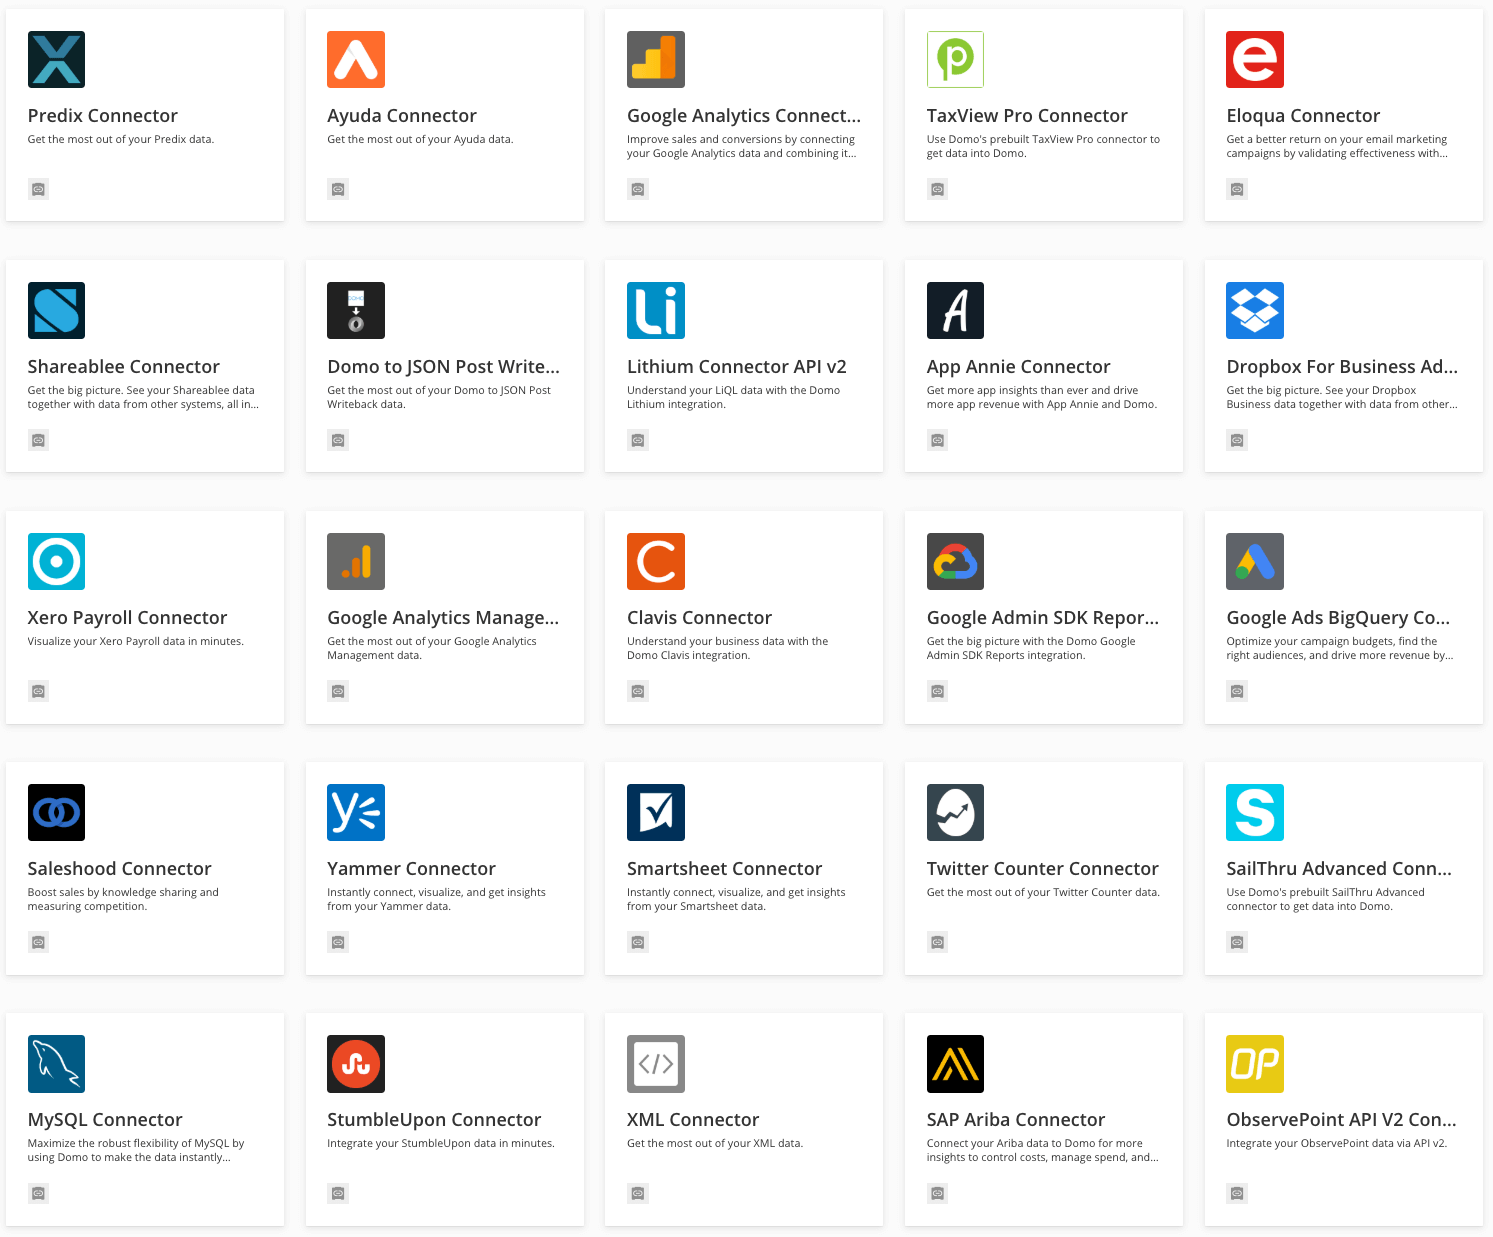
Task: Select the Lithium Connector Li logo
Action: tap(656, 310)
